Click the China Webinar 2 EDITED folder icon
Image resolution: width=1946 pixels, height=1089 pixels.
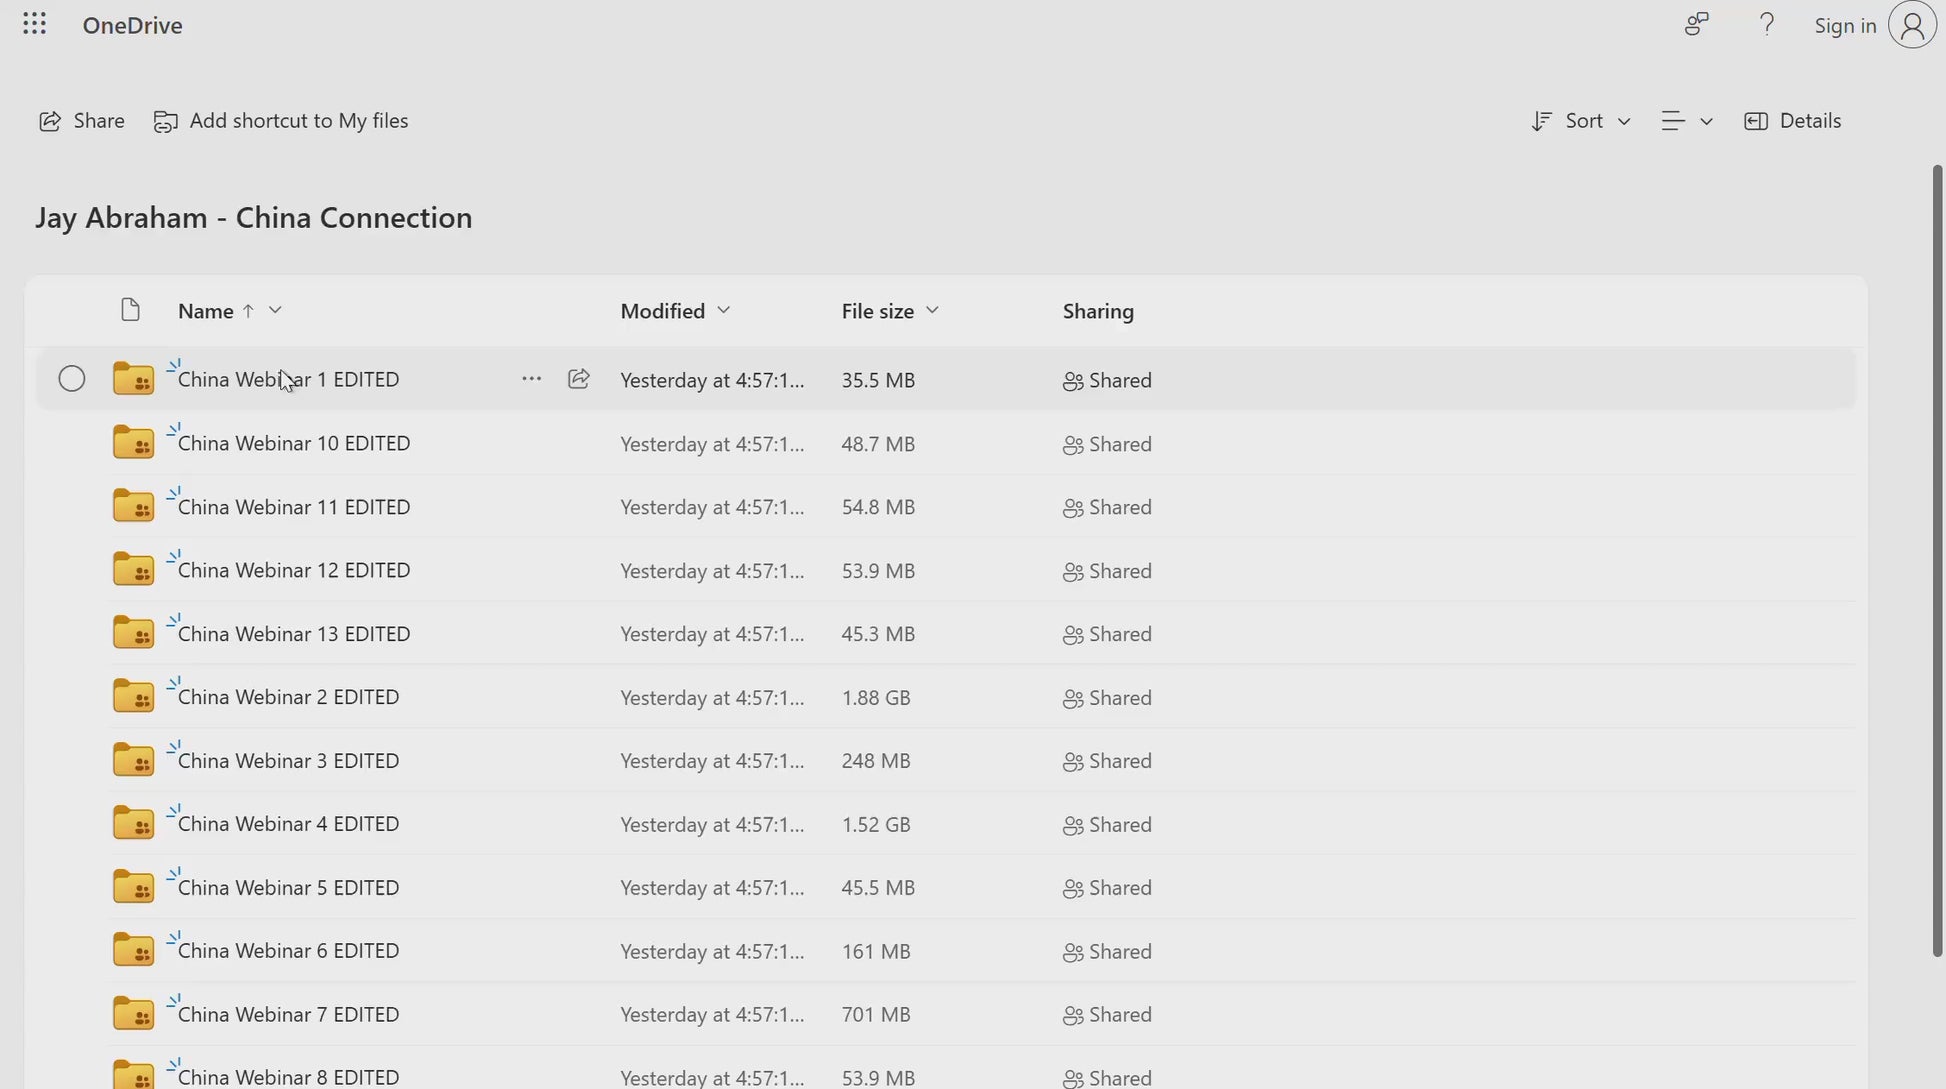(x=133, y=697)
